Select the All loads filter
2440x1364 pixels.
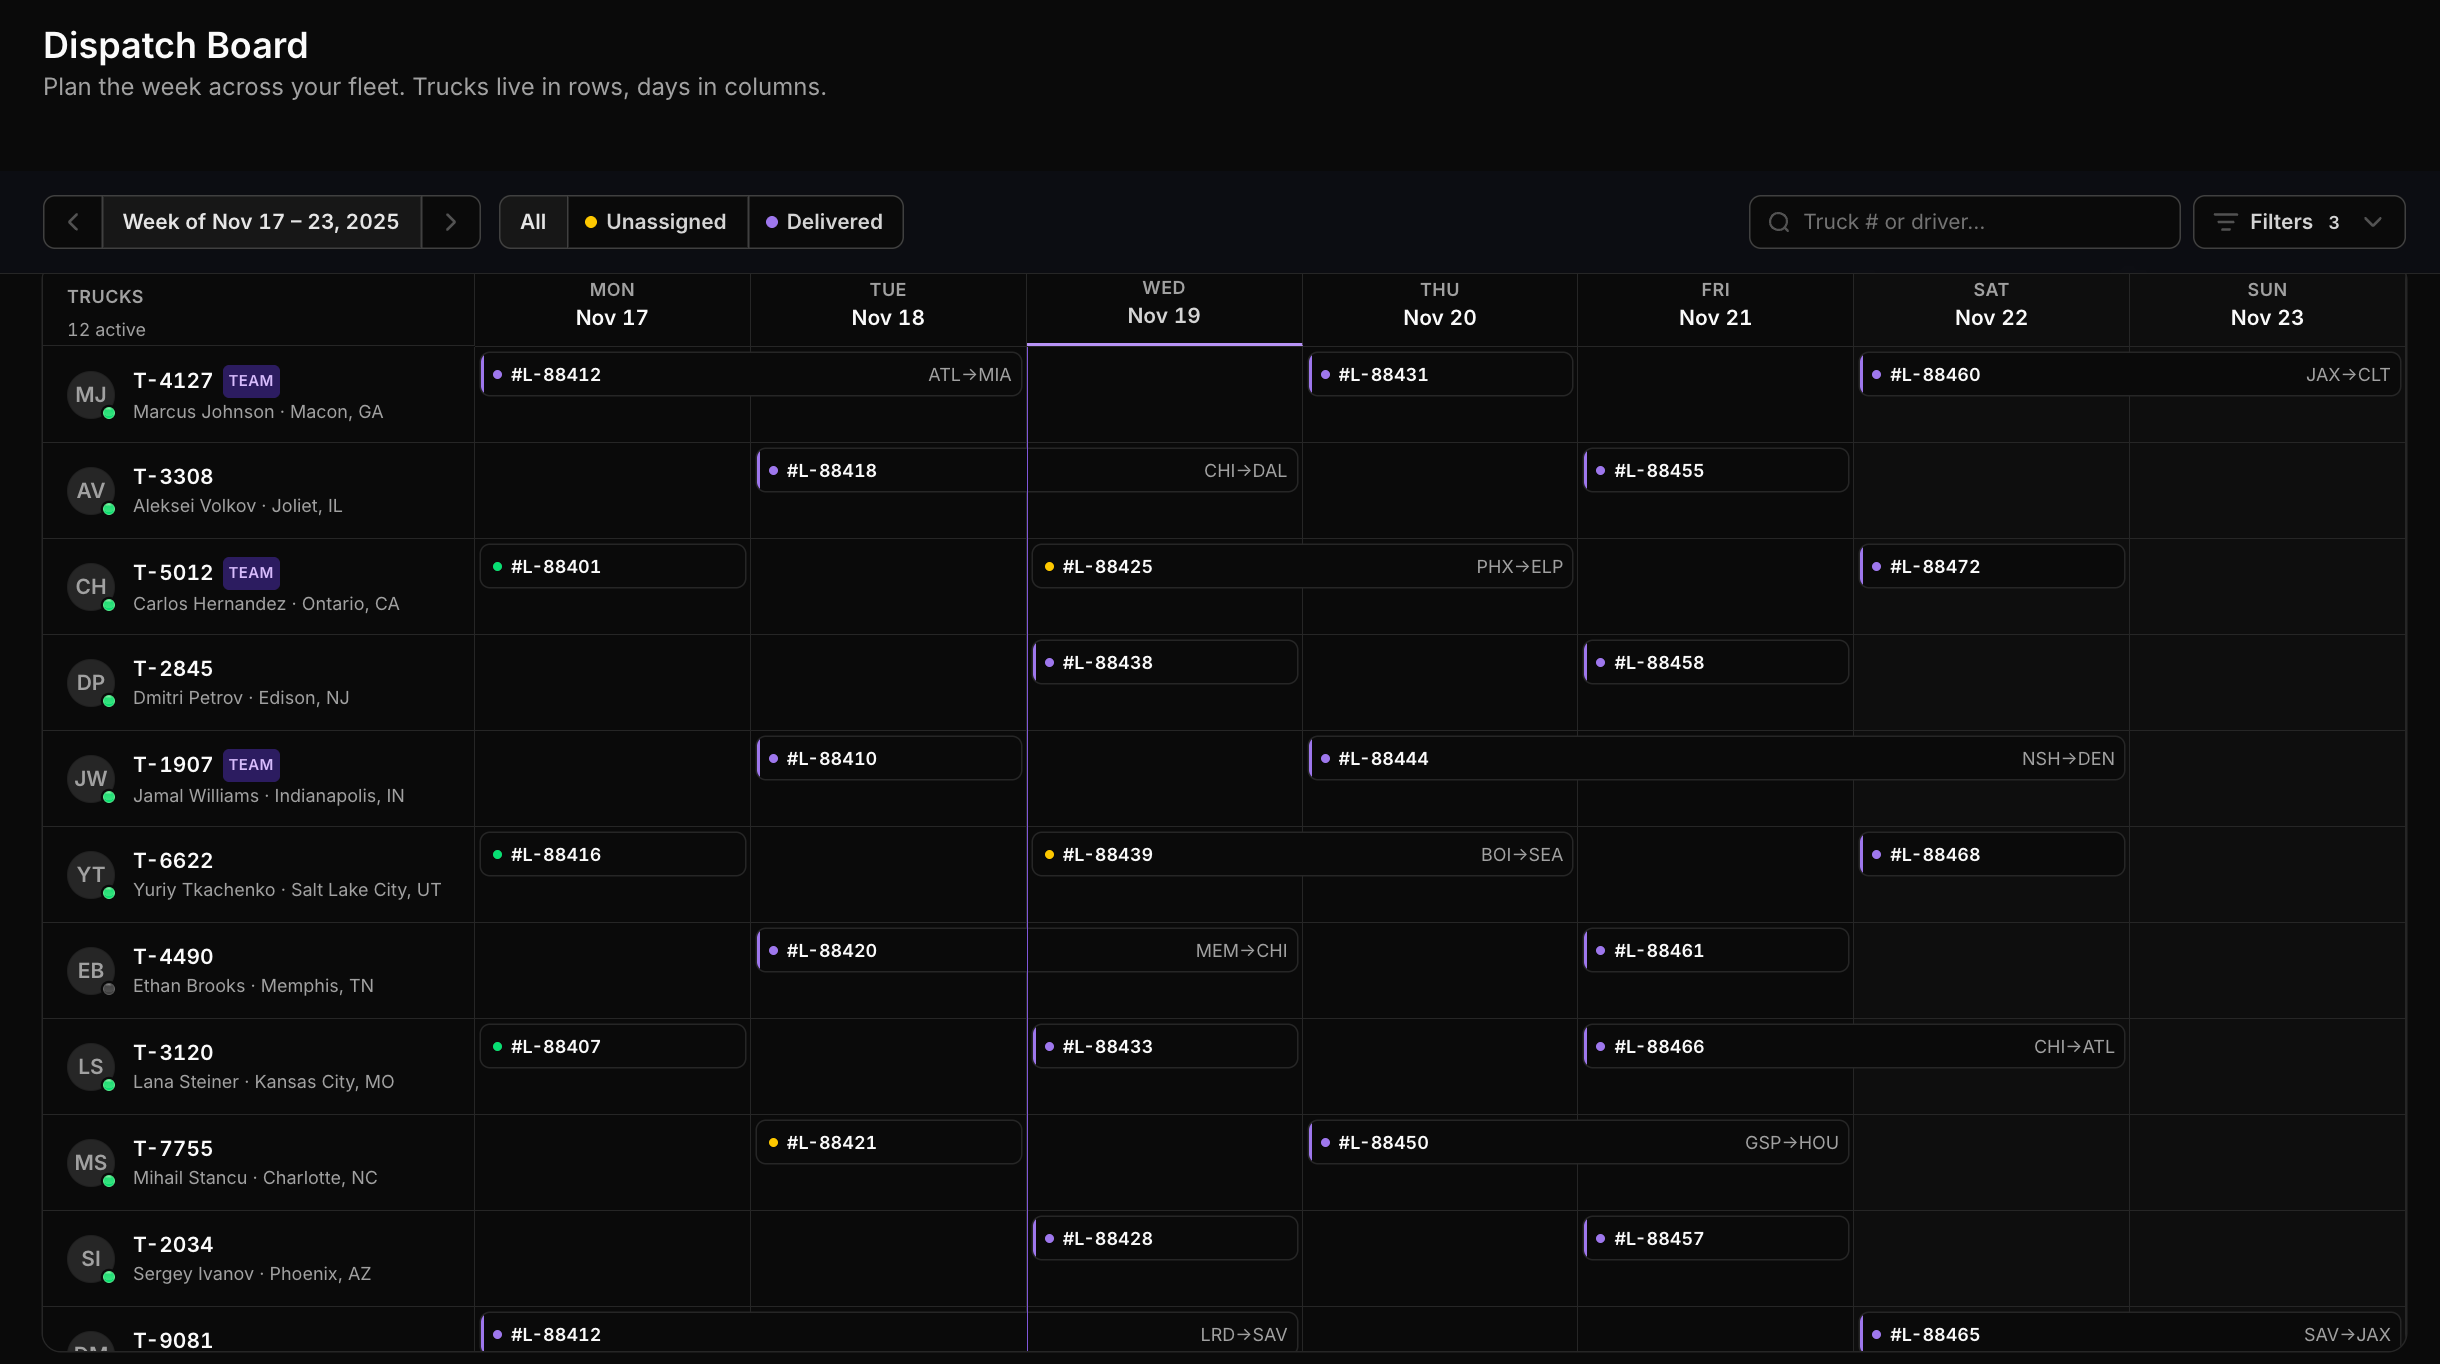point(533,222)
